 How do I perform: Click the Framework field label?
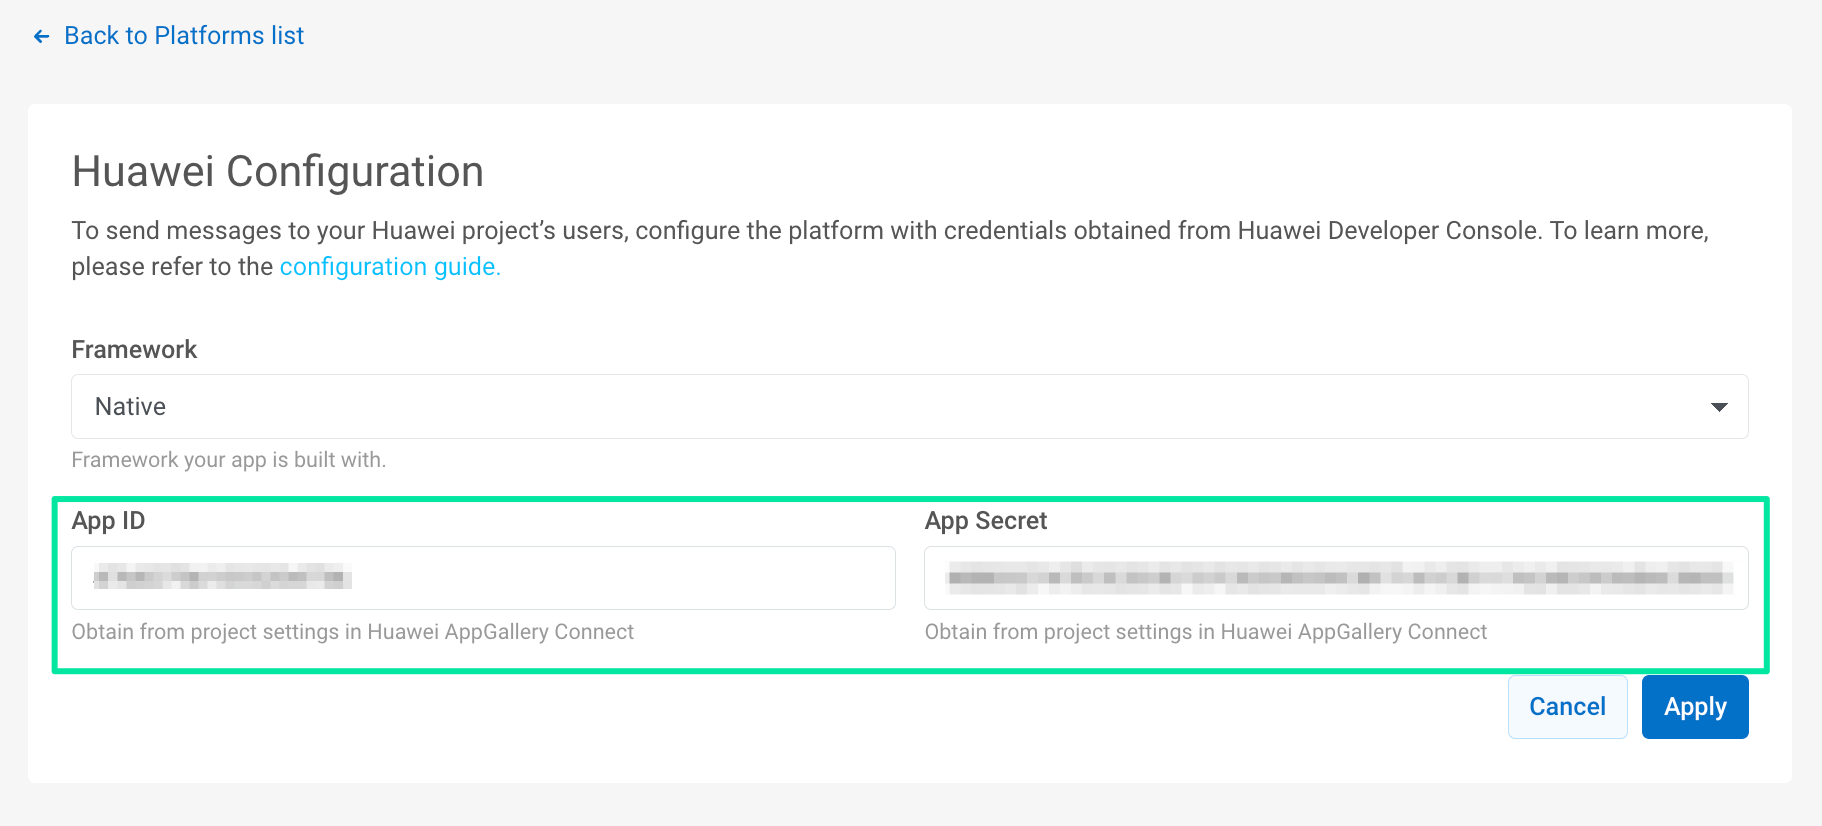pyautogui.click(x=134, y=350)
